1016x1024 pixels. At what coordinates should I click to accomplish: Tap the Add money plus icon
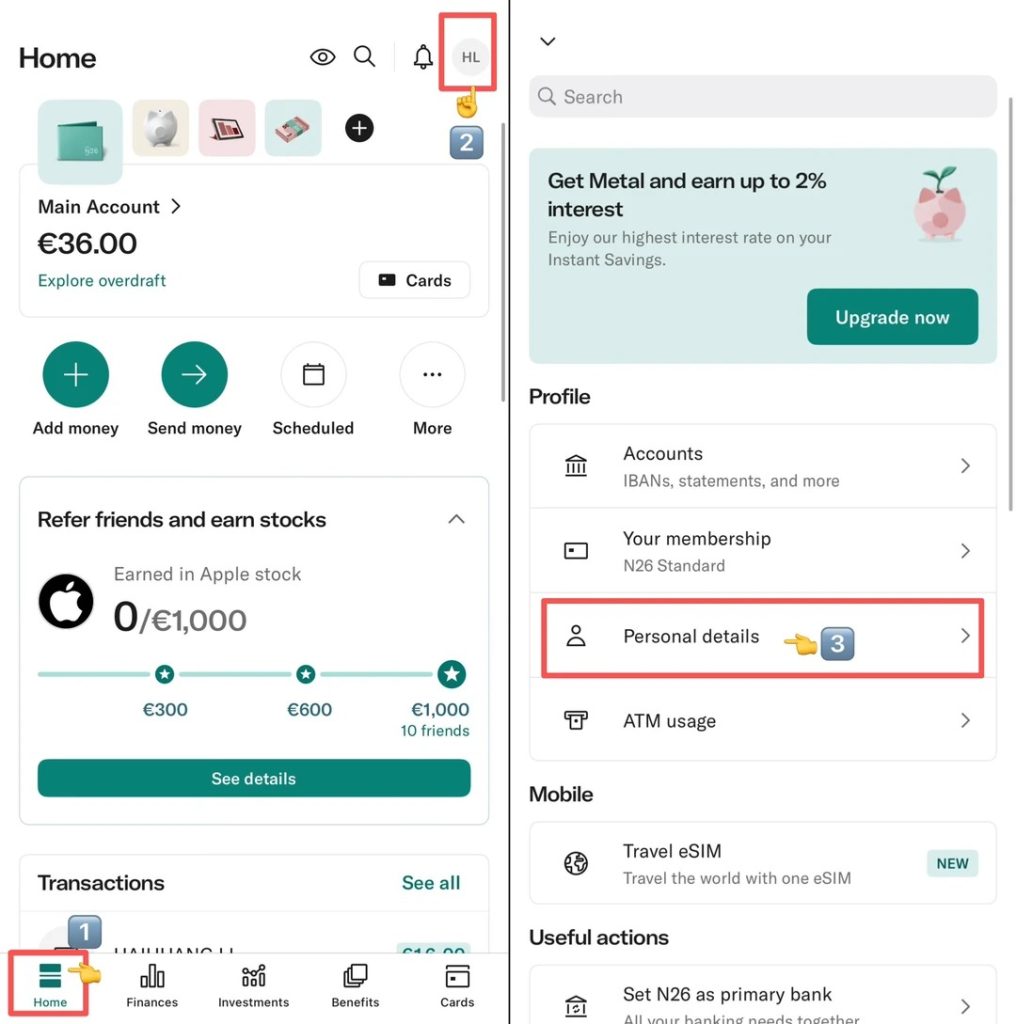pos(76,375)
